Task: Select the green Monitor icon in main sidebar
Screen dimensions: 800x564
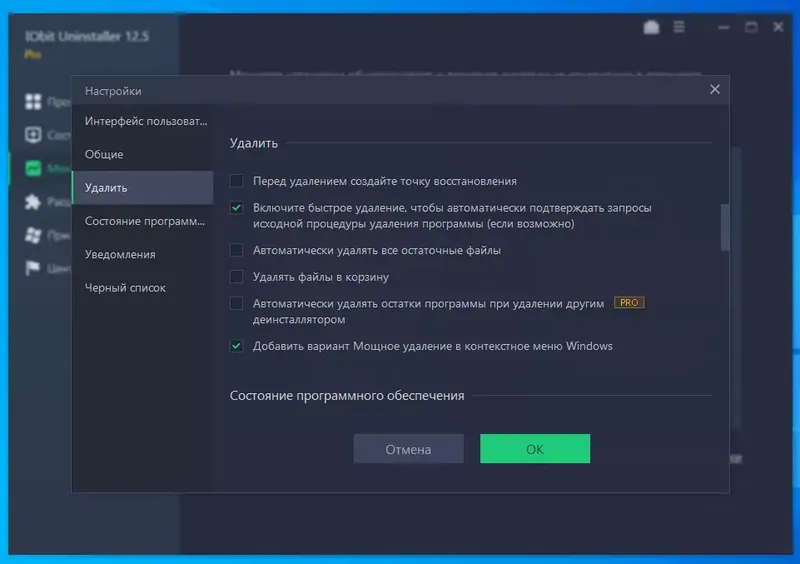Action: 33,168
